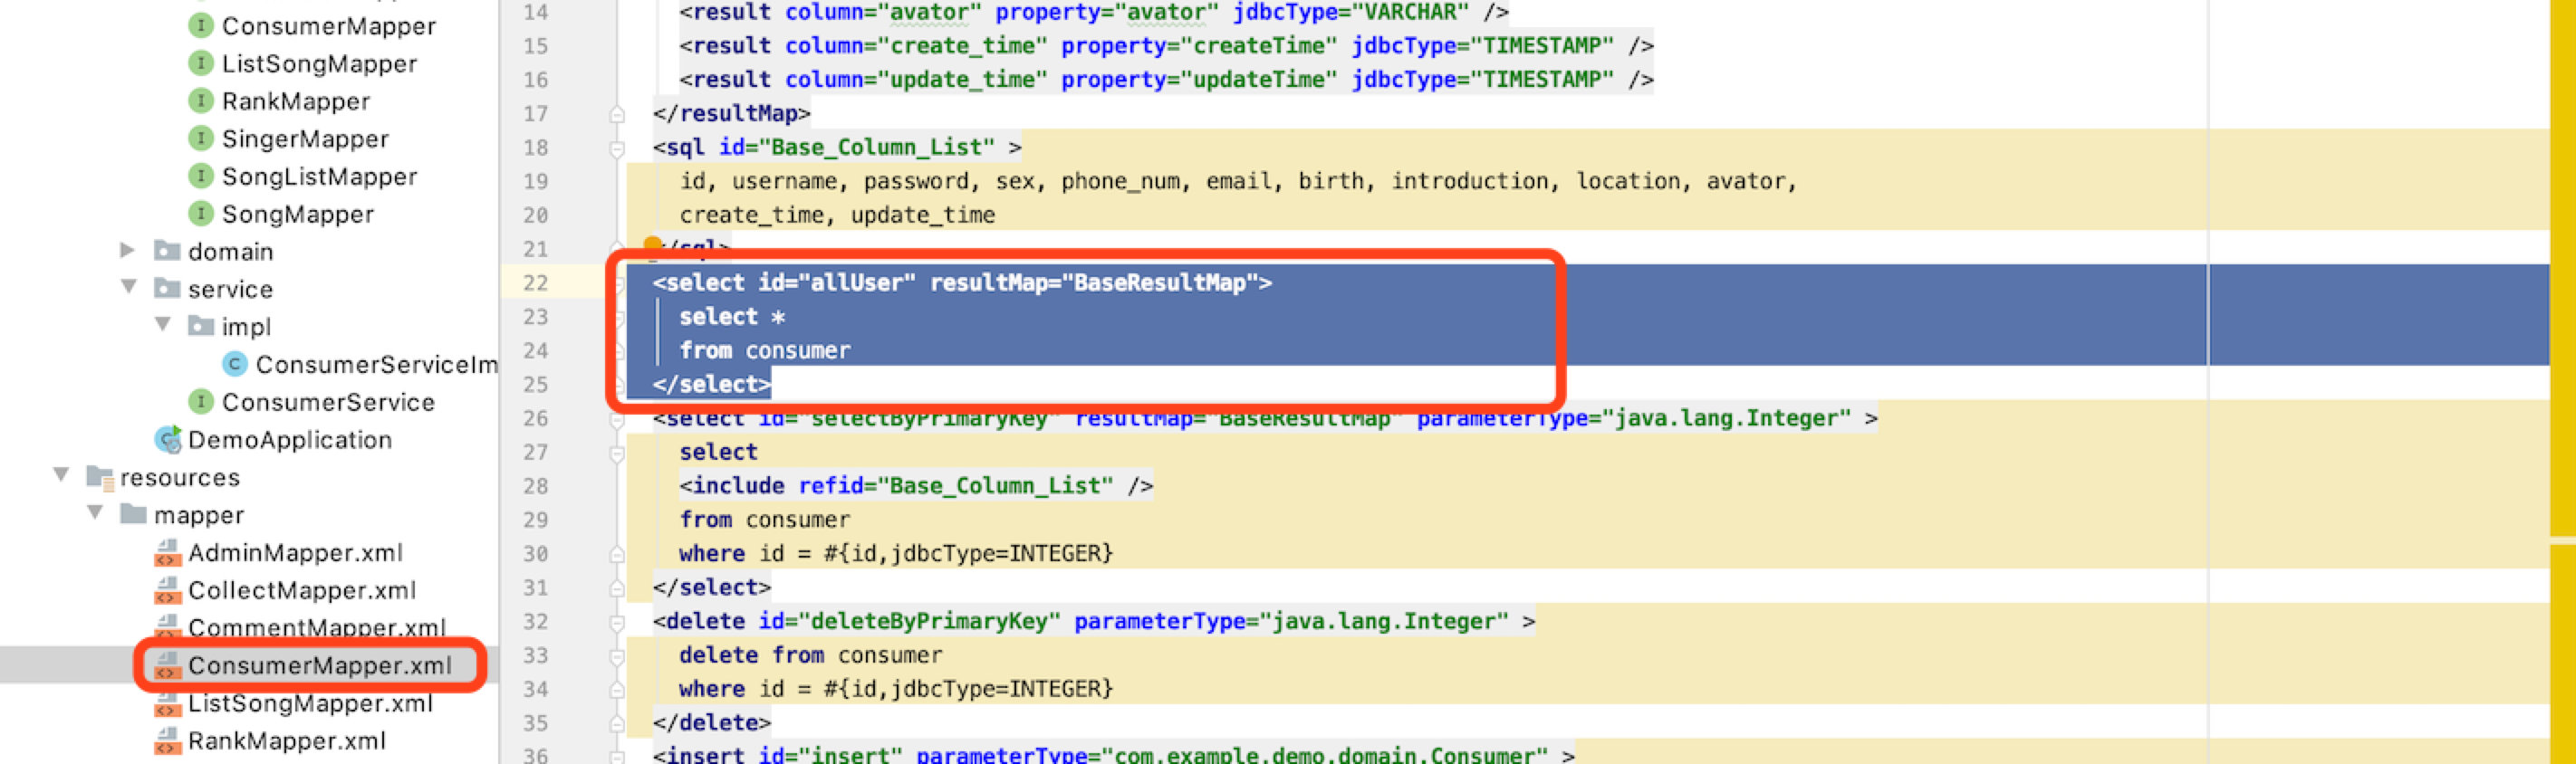Click line number 26 in gutter
The height and width of the screenshot is (764, 2576).
click(x=535, y=418)
